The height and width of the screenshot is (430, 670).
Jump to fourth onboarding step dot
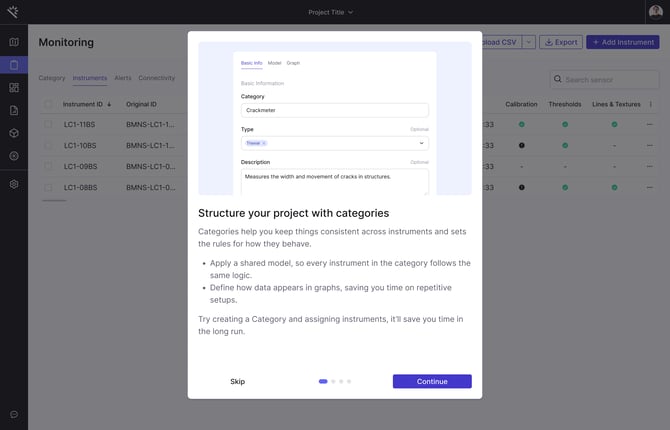click(349, 381)
